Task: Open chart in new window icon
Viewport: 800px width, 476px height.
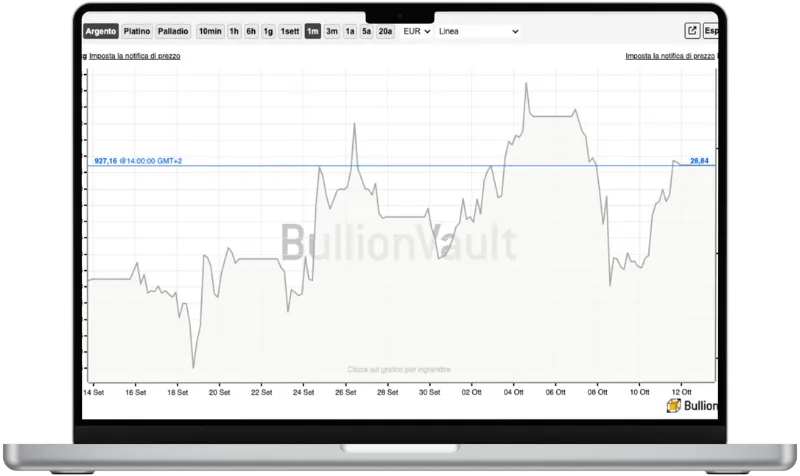Action: click(x=692, y=31)
